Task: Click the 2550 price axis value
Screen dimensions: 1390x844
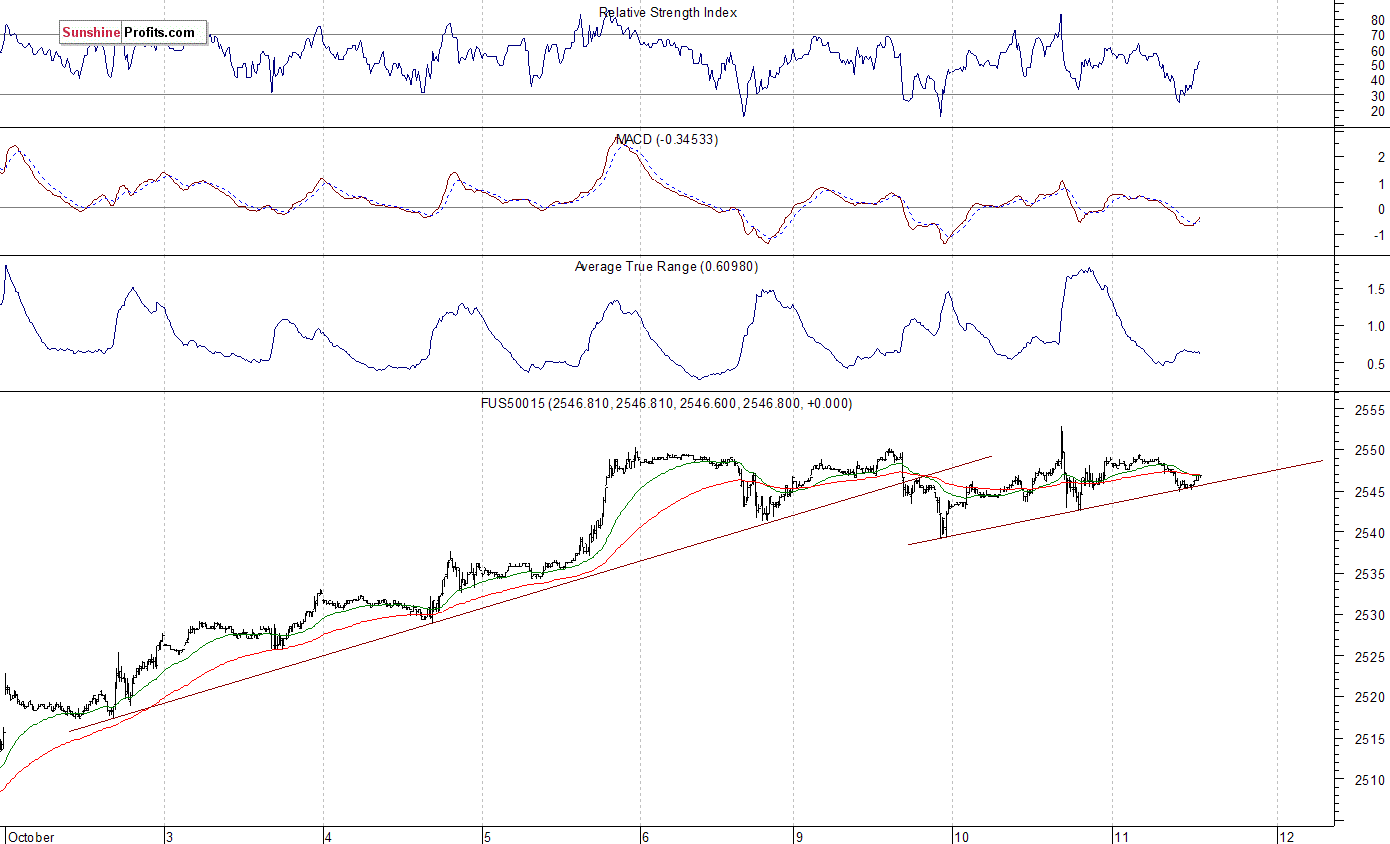Action: pos(1370,450)
